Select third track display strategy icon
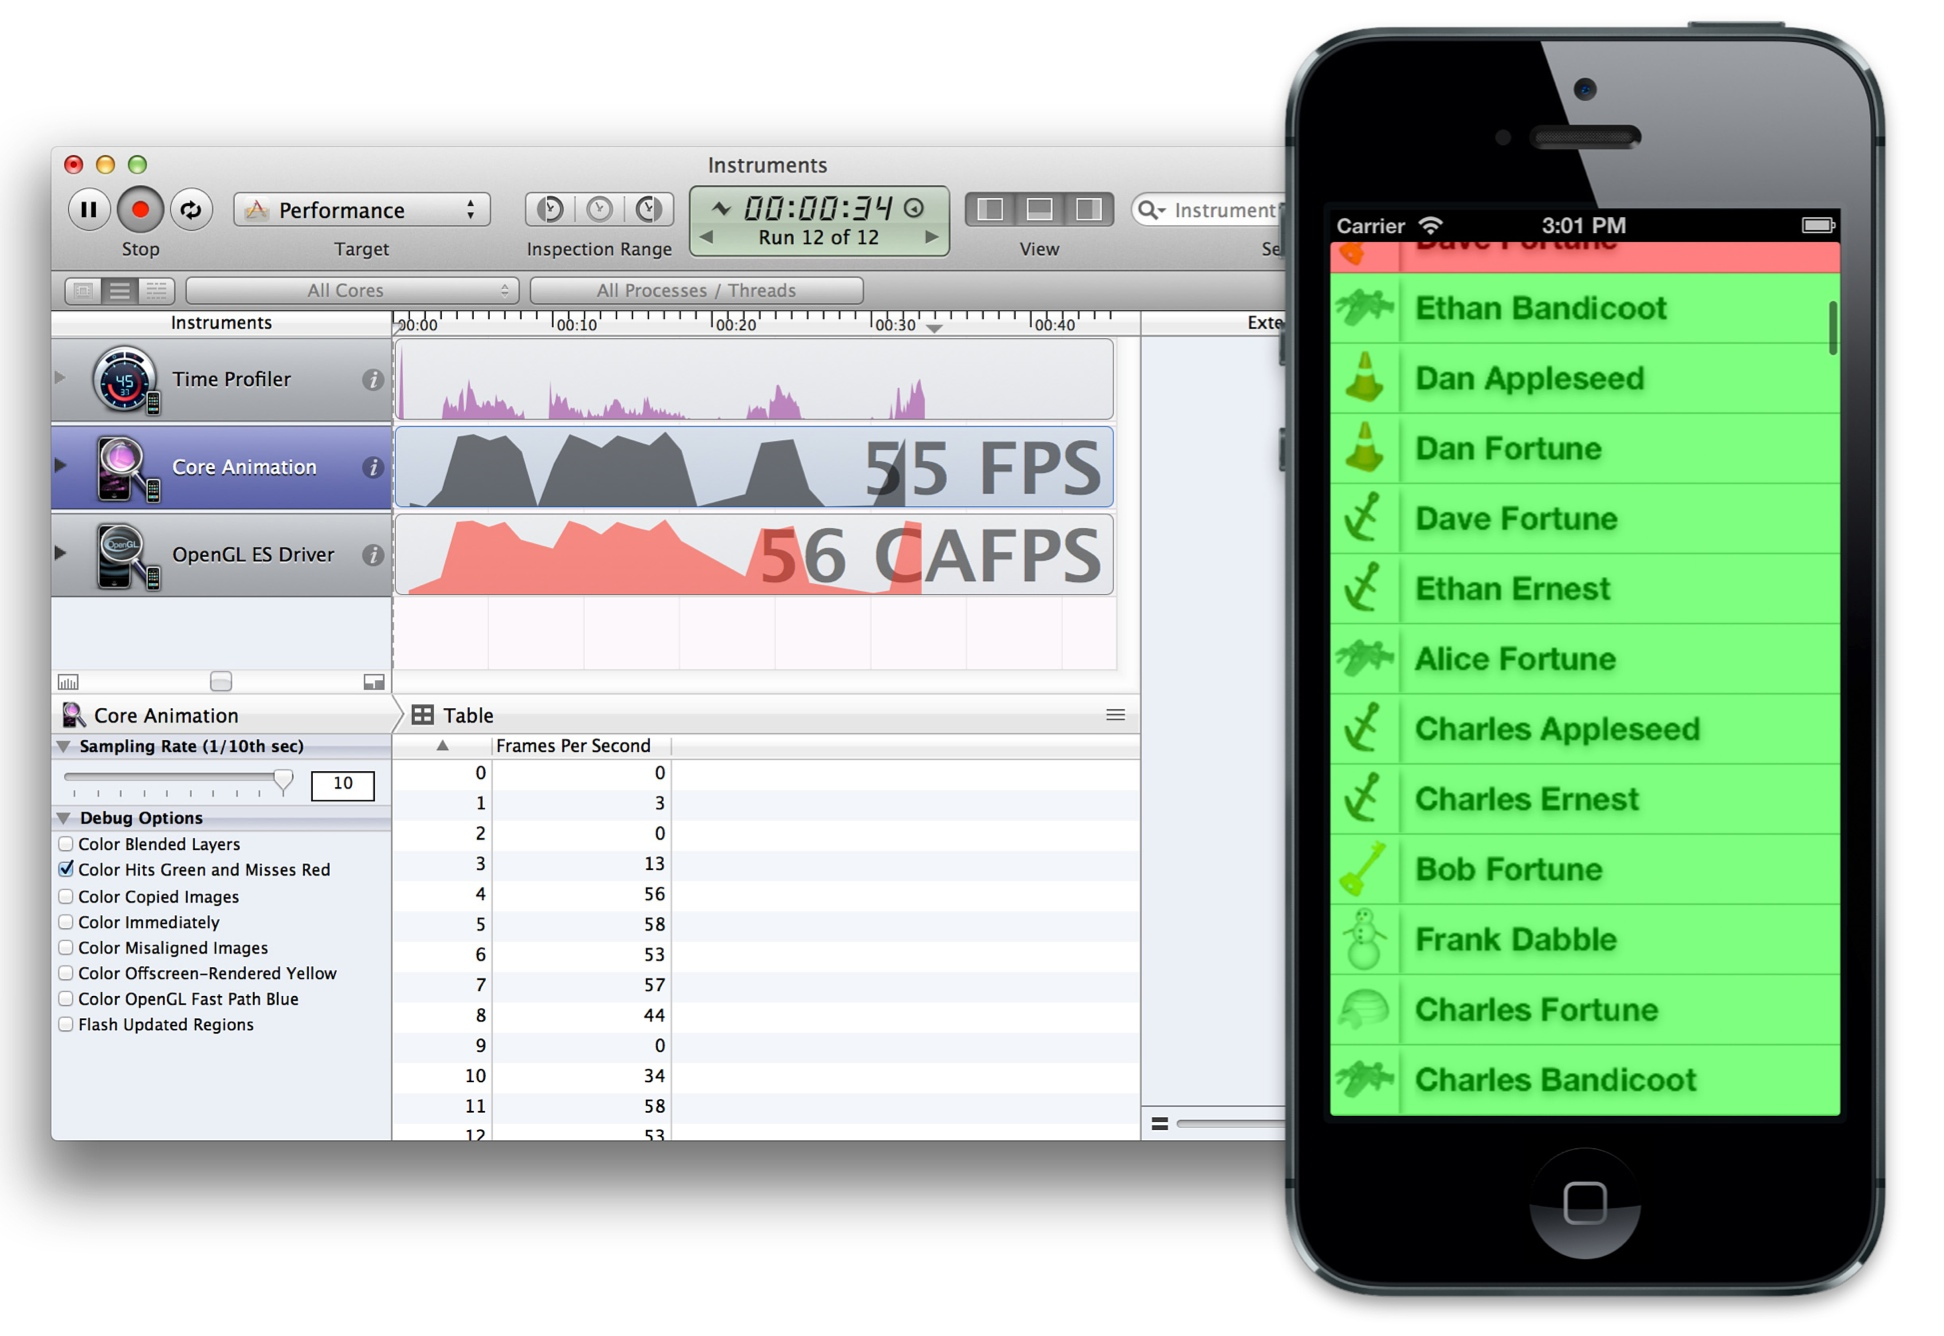Image resolution: width=1944 pixels, height=1336 pixels. [156, 290]
